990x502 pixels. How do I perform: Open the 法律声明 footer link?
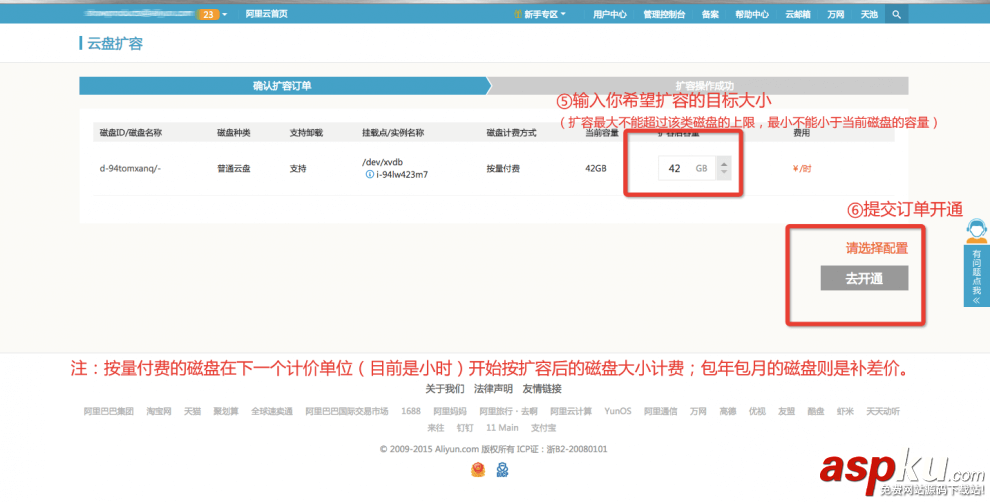click(x=493, y=389)
